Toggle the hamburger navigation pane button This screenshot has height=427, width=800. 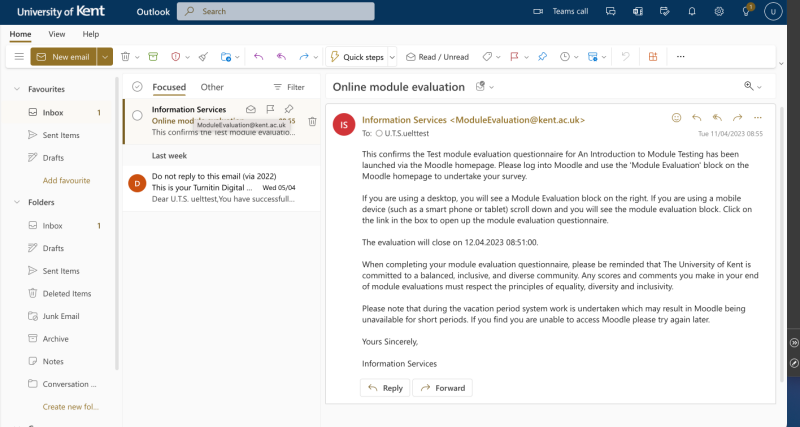click(x=19, y=57)
